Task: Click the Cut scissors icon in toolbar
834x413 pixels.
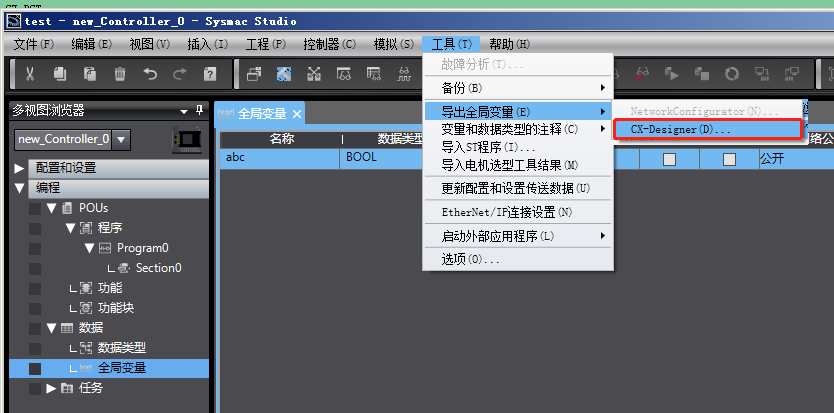Action: coord(30,74)
